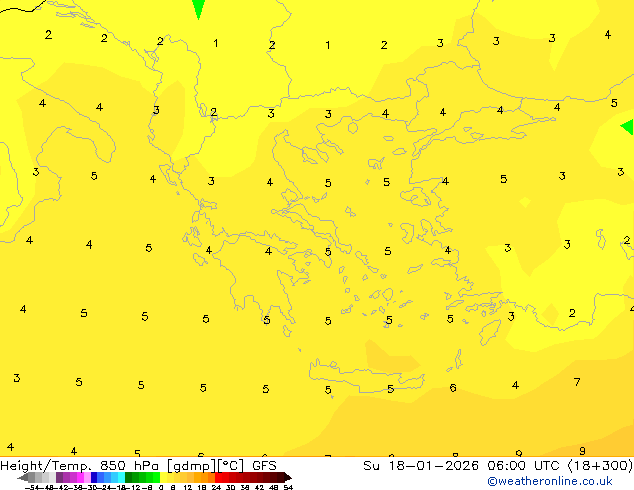Click the grey arrow at the legend's cold end
This screenshot has height=490, width=634.
click(x=23, y=478)
